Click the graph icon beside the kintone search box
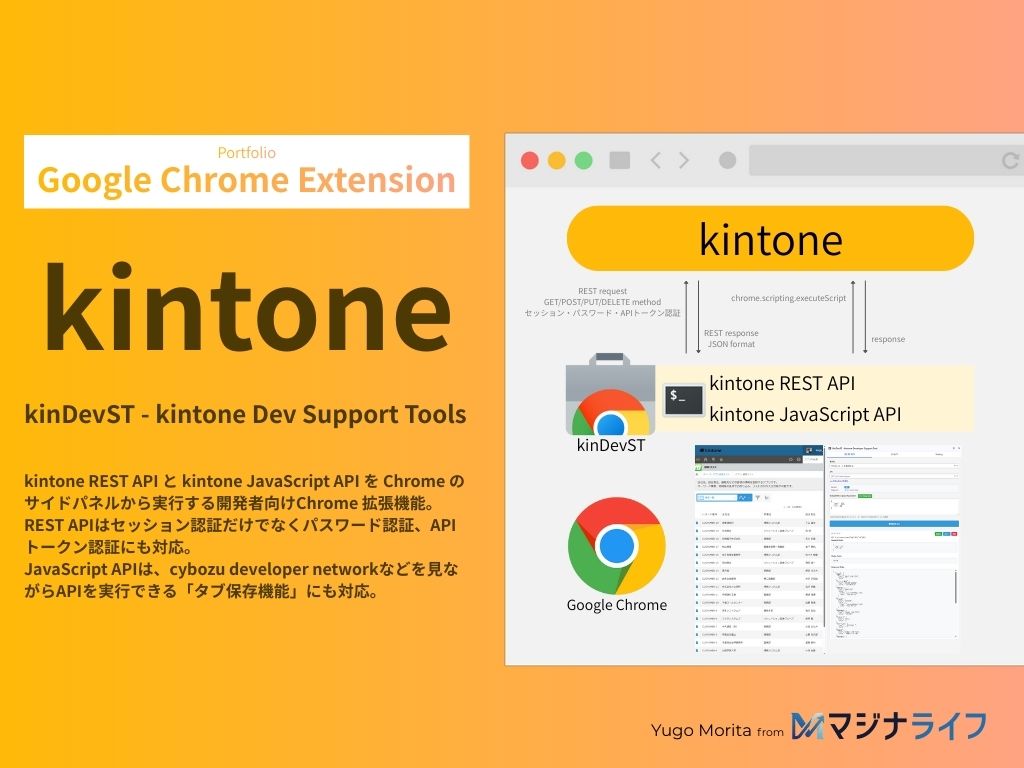 click(765, 497)
